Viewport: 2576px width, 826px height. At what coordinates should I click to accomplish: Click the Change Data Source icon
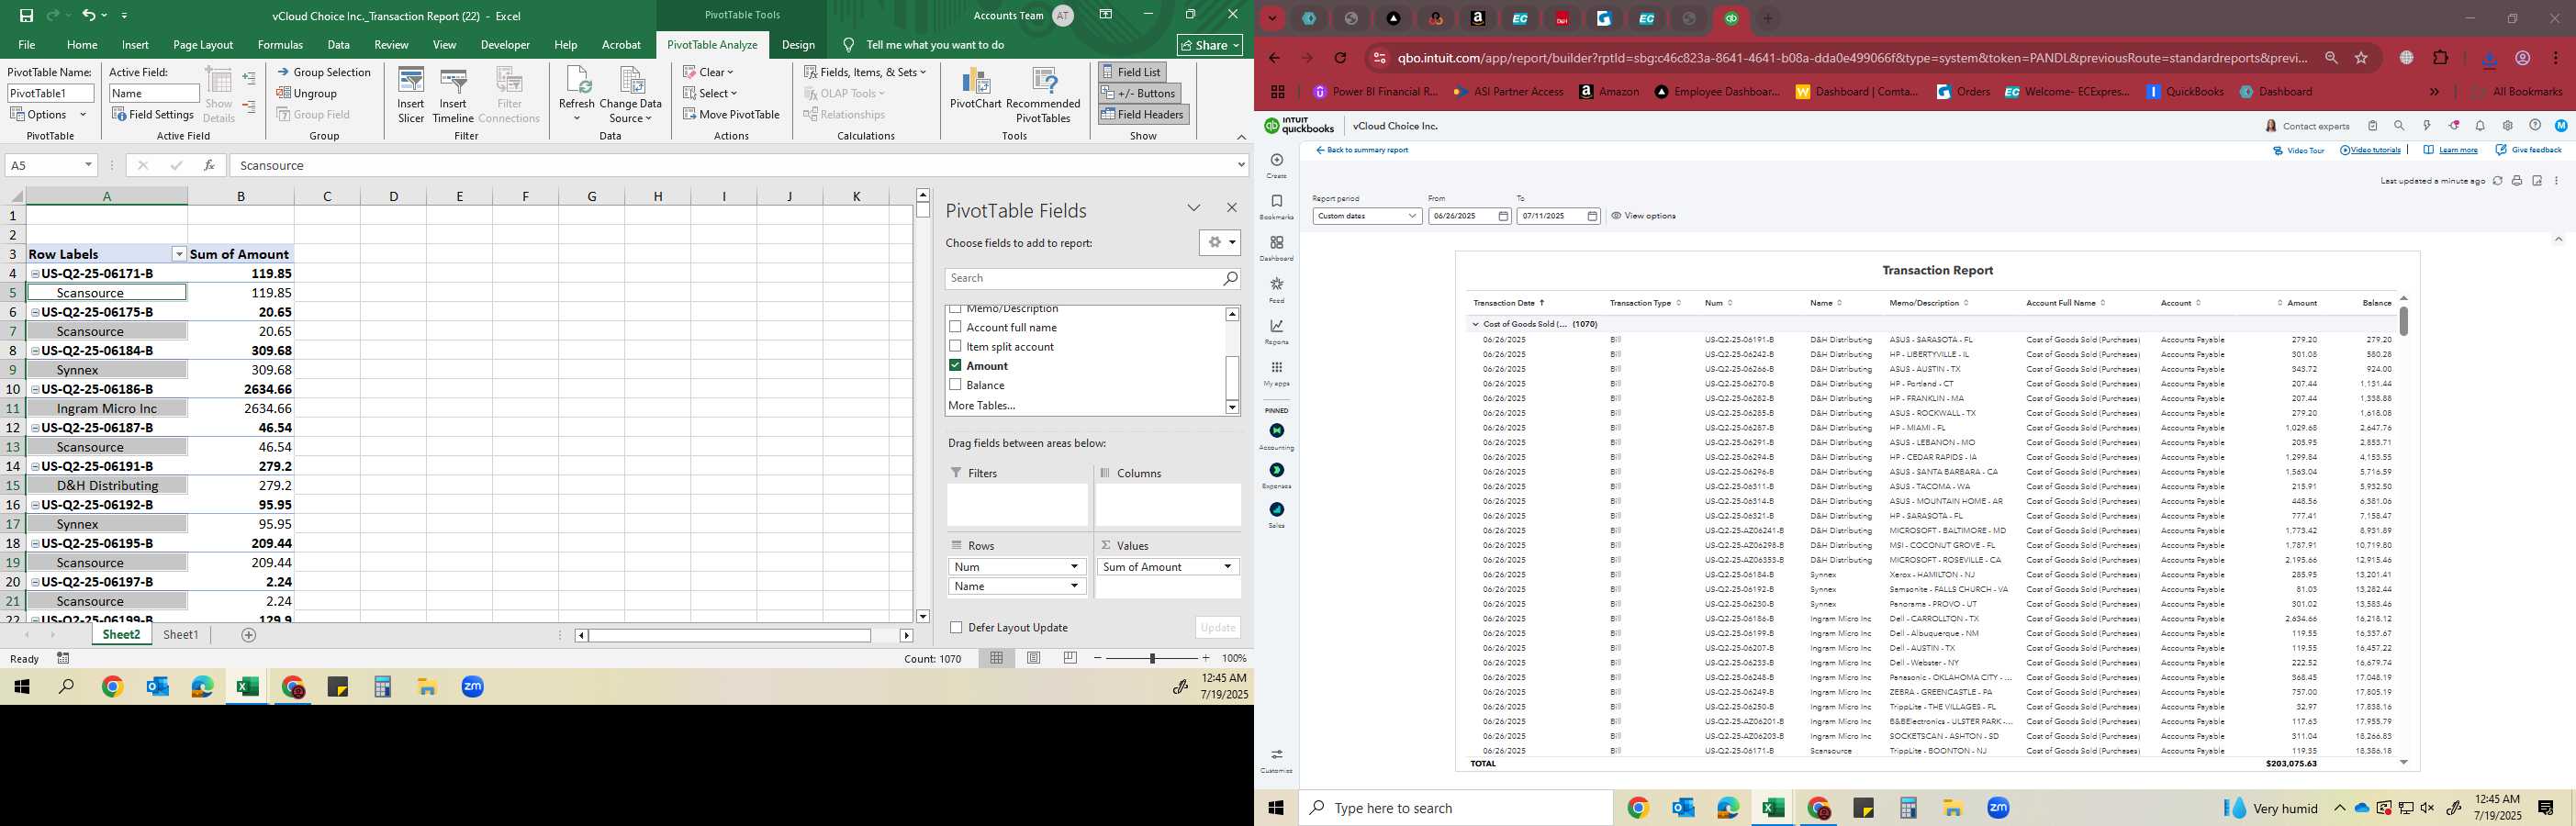click(x=630, y=95)
